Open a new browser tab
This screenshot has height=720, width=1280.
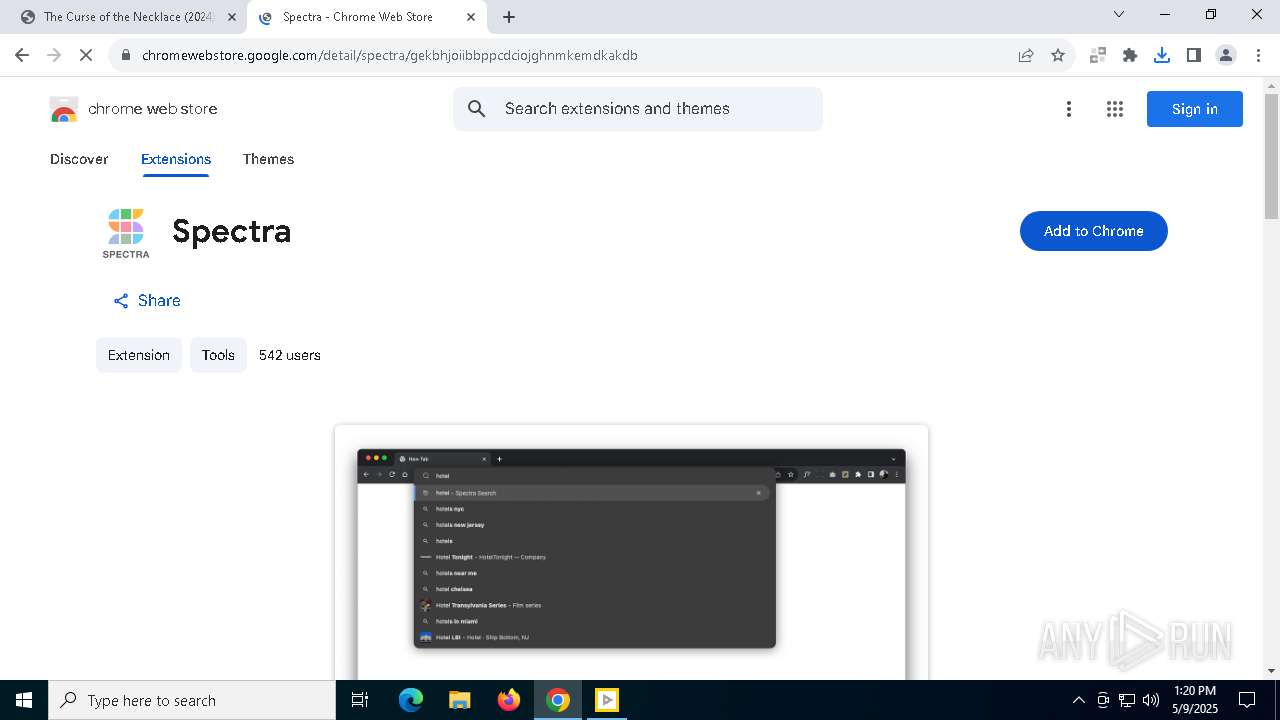coord(509,17)
